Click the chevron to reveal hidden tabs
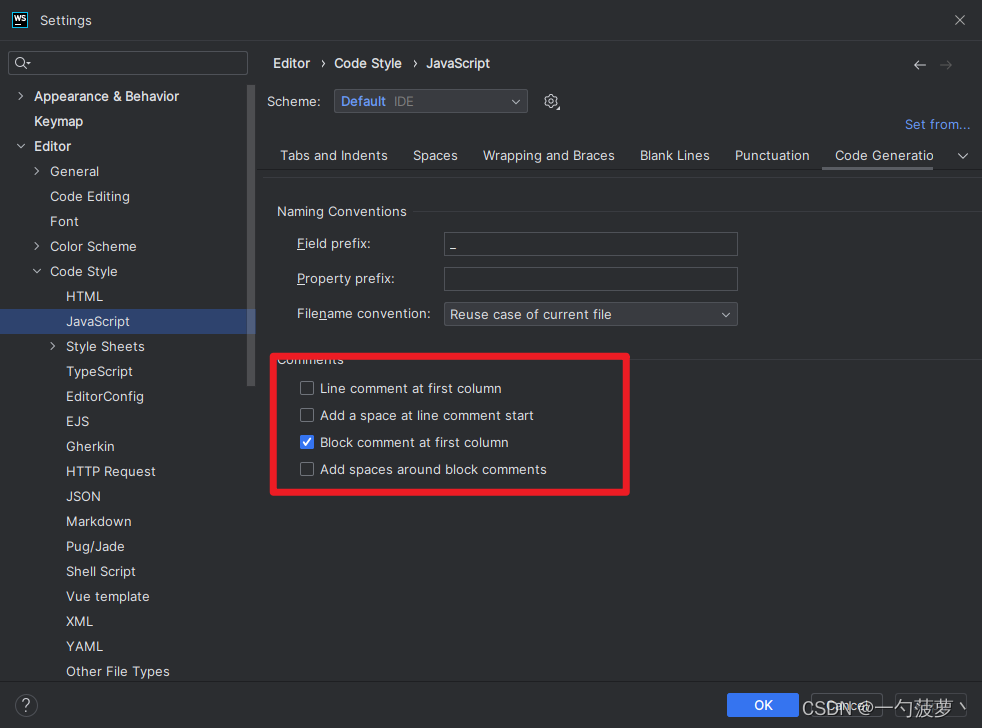Screen dimensions: 982x728 coord(962,156)
